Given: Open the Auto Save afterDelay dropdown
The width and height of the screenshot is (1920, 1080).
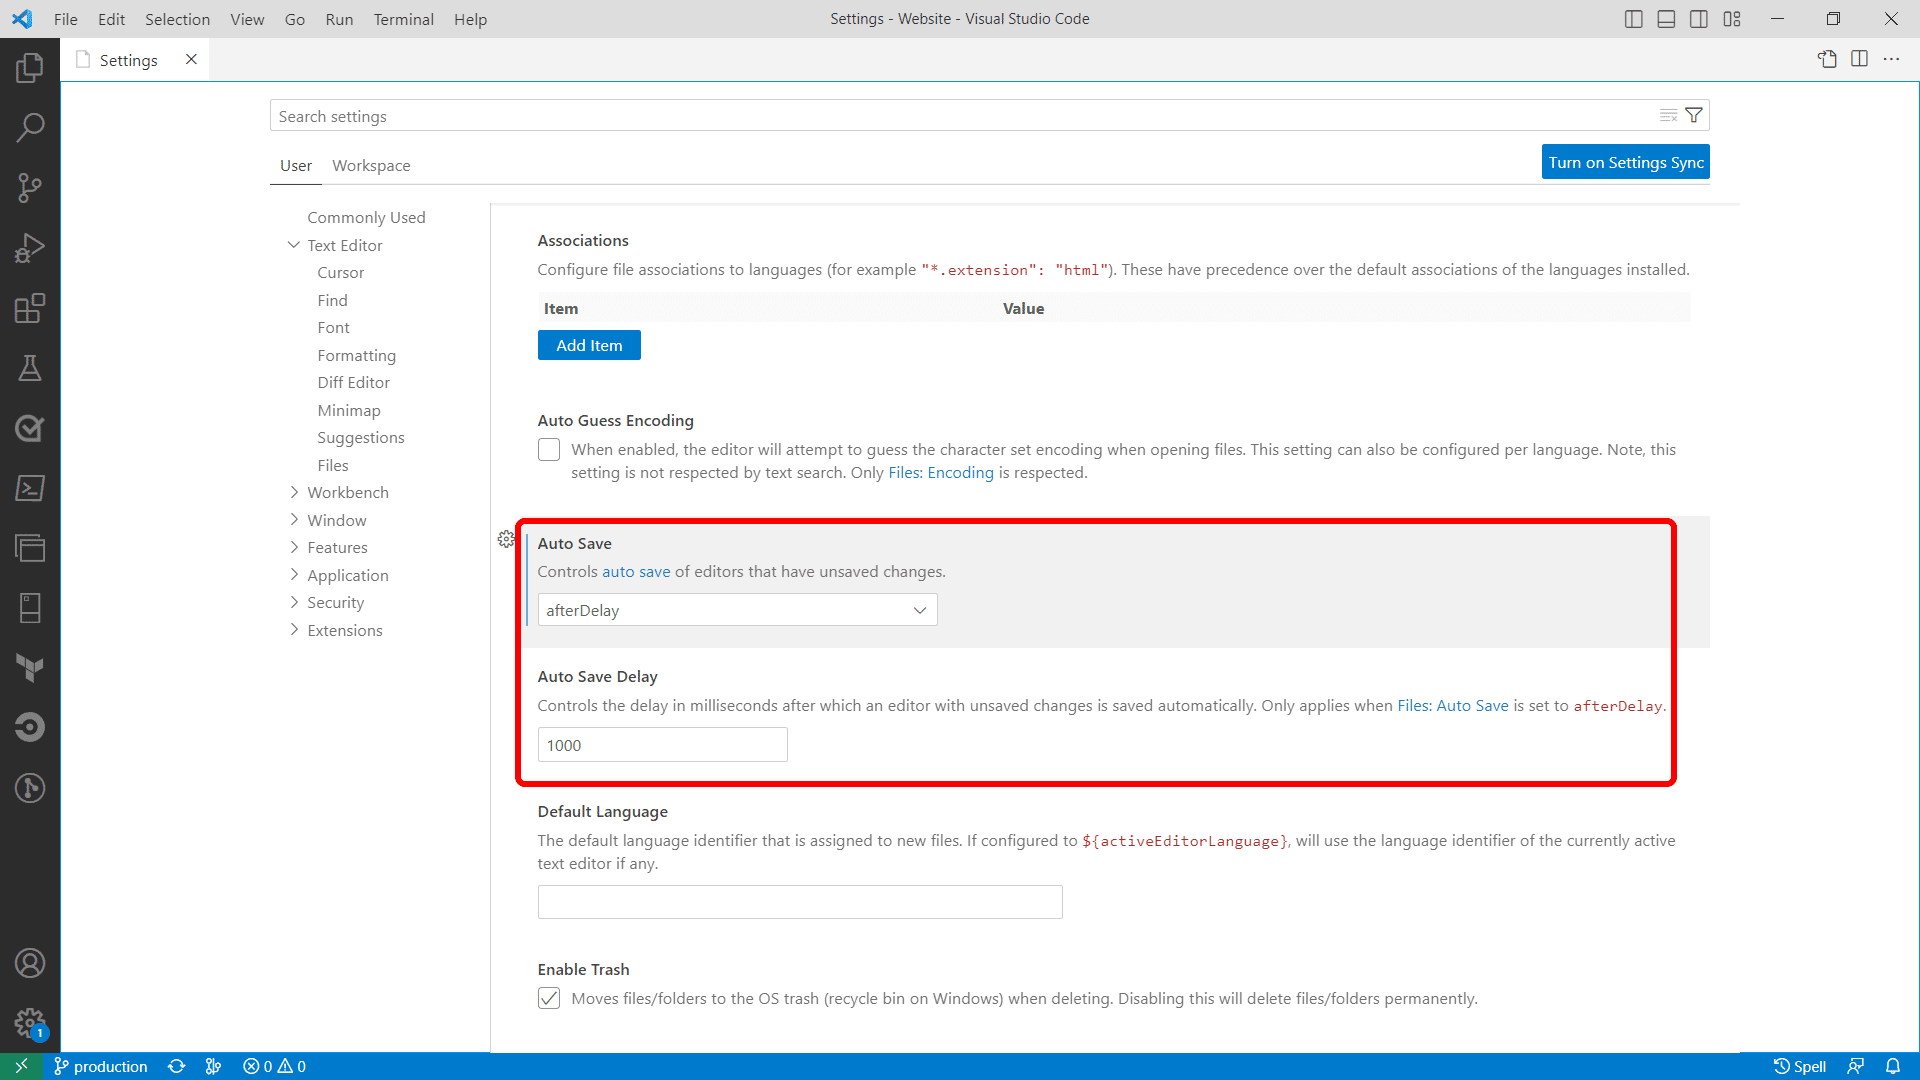Looking at the screenshot, I should (737, 610).
